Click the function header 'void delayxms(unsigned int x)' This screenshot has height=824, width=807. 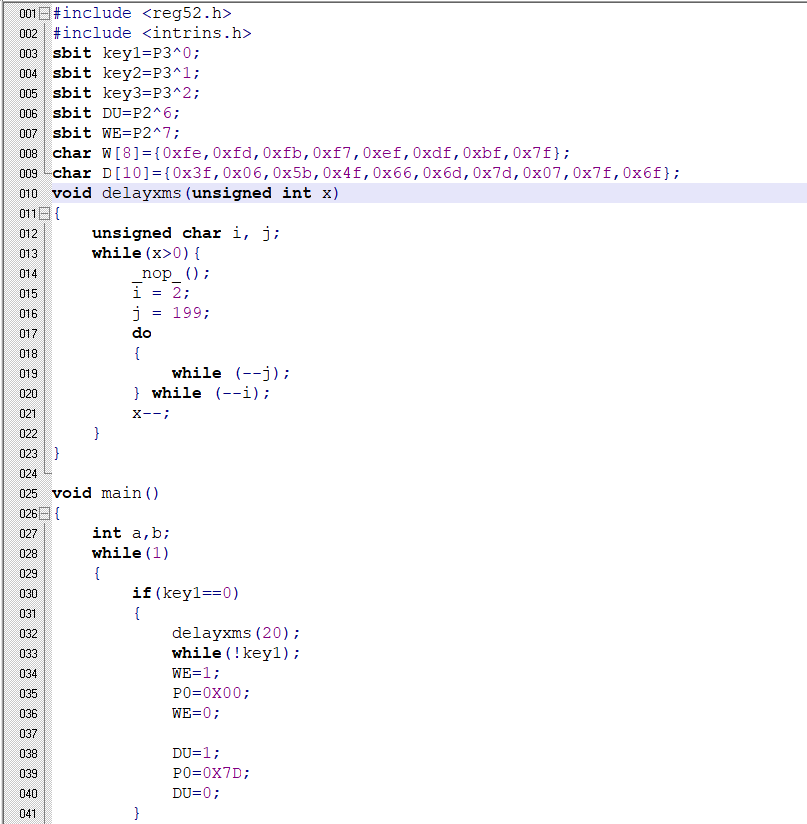196,193
